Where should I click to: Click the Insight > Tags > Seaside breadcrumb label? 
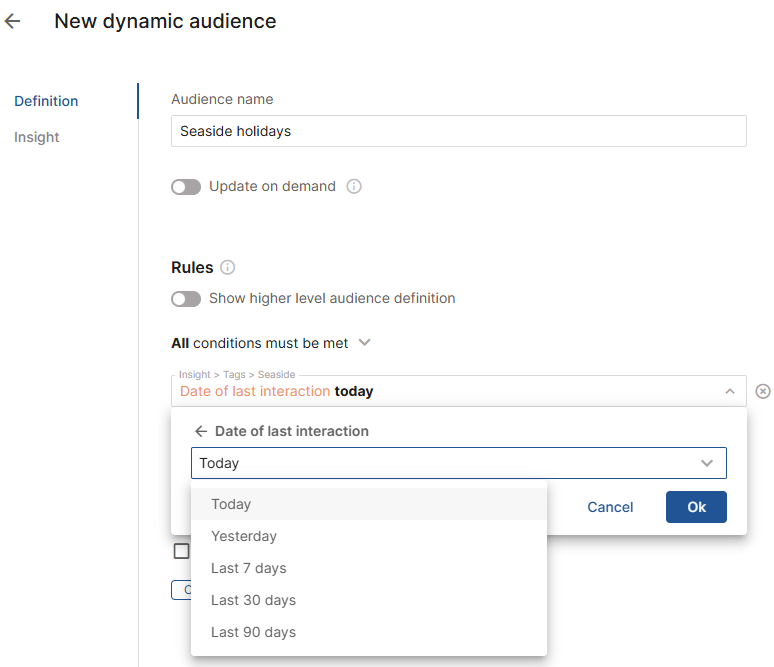237,374
